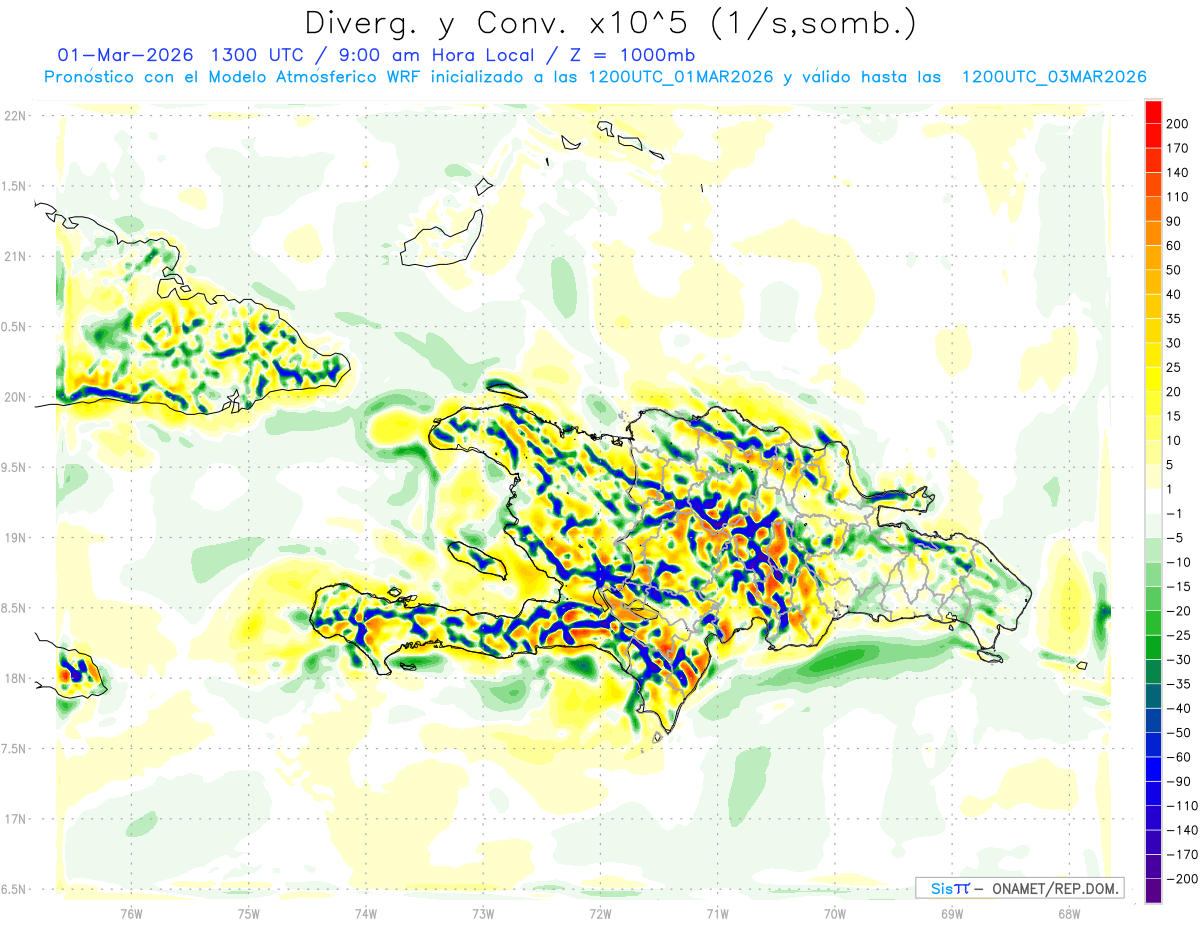Screen dimensions: 1200x927
Task: Click the '6.5N' latitude label
Action: coord(15,889)
